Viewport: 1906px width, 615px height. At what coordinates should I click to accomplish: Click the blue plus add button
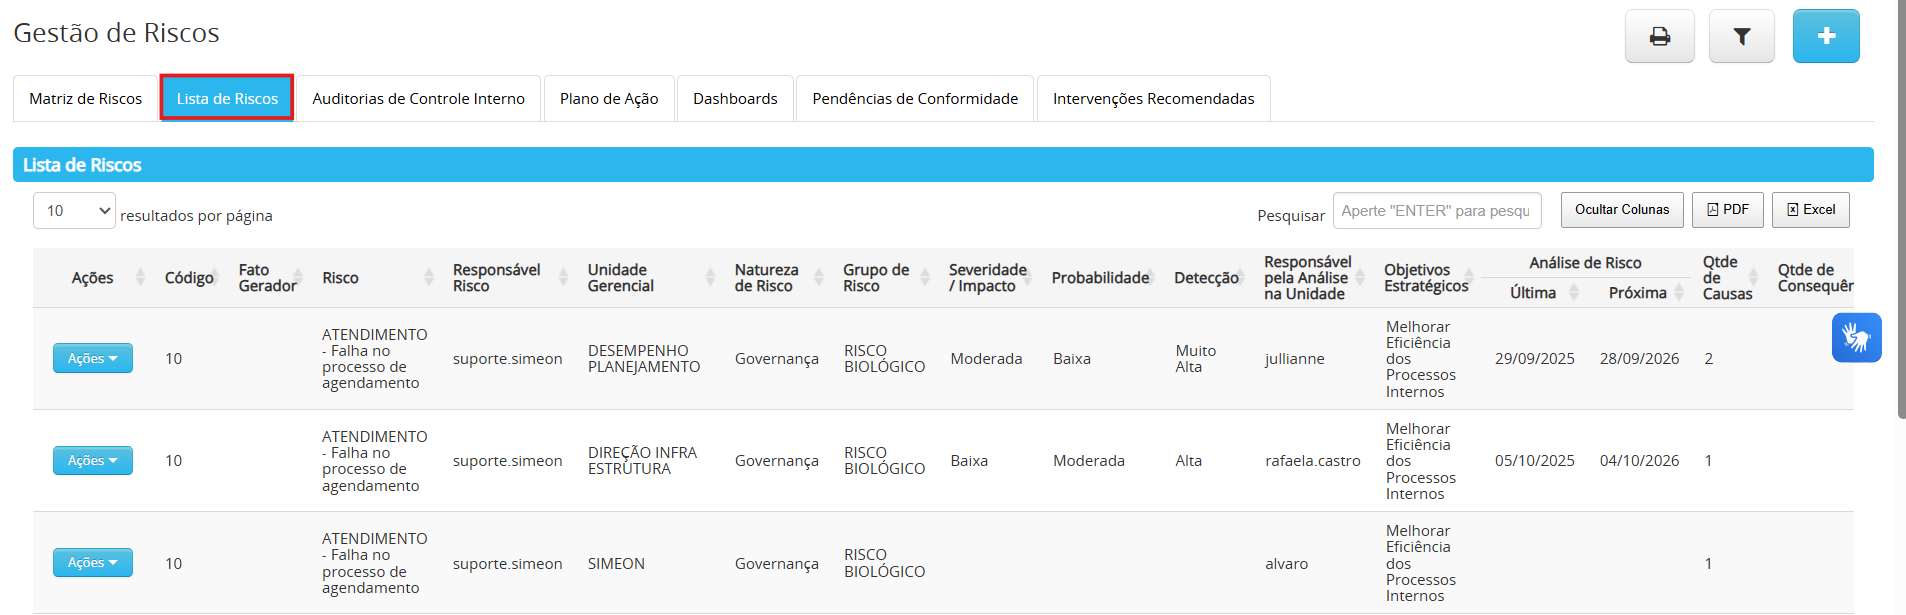(1825, 37)
